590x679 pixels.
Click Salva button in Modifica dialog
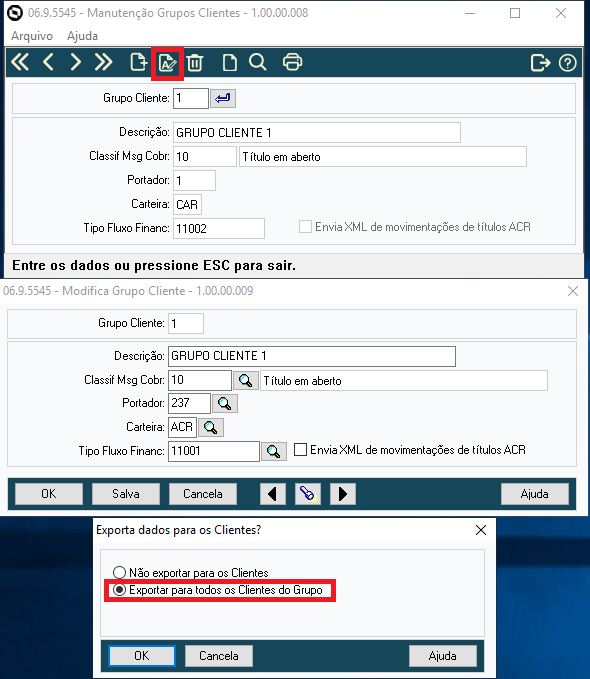(x=126, y=494)
